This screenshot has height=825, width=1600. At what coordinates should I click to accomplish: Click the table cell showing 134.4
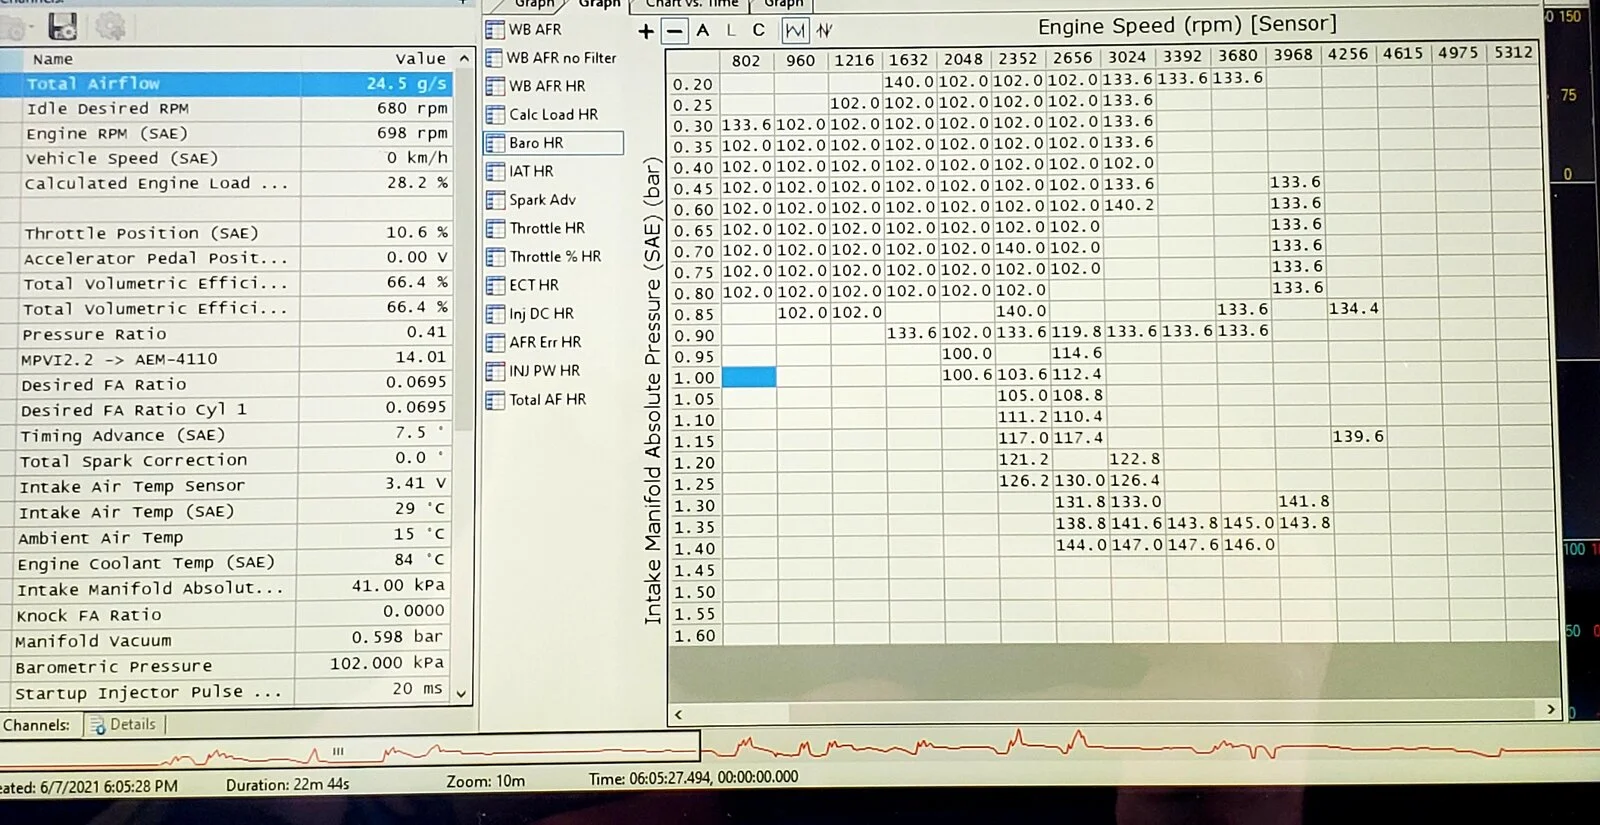[1353, 309]
